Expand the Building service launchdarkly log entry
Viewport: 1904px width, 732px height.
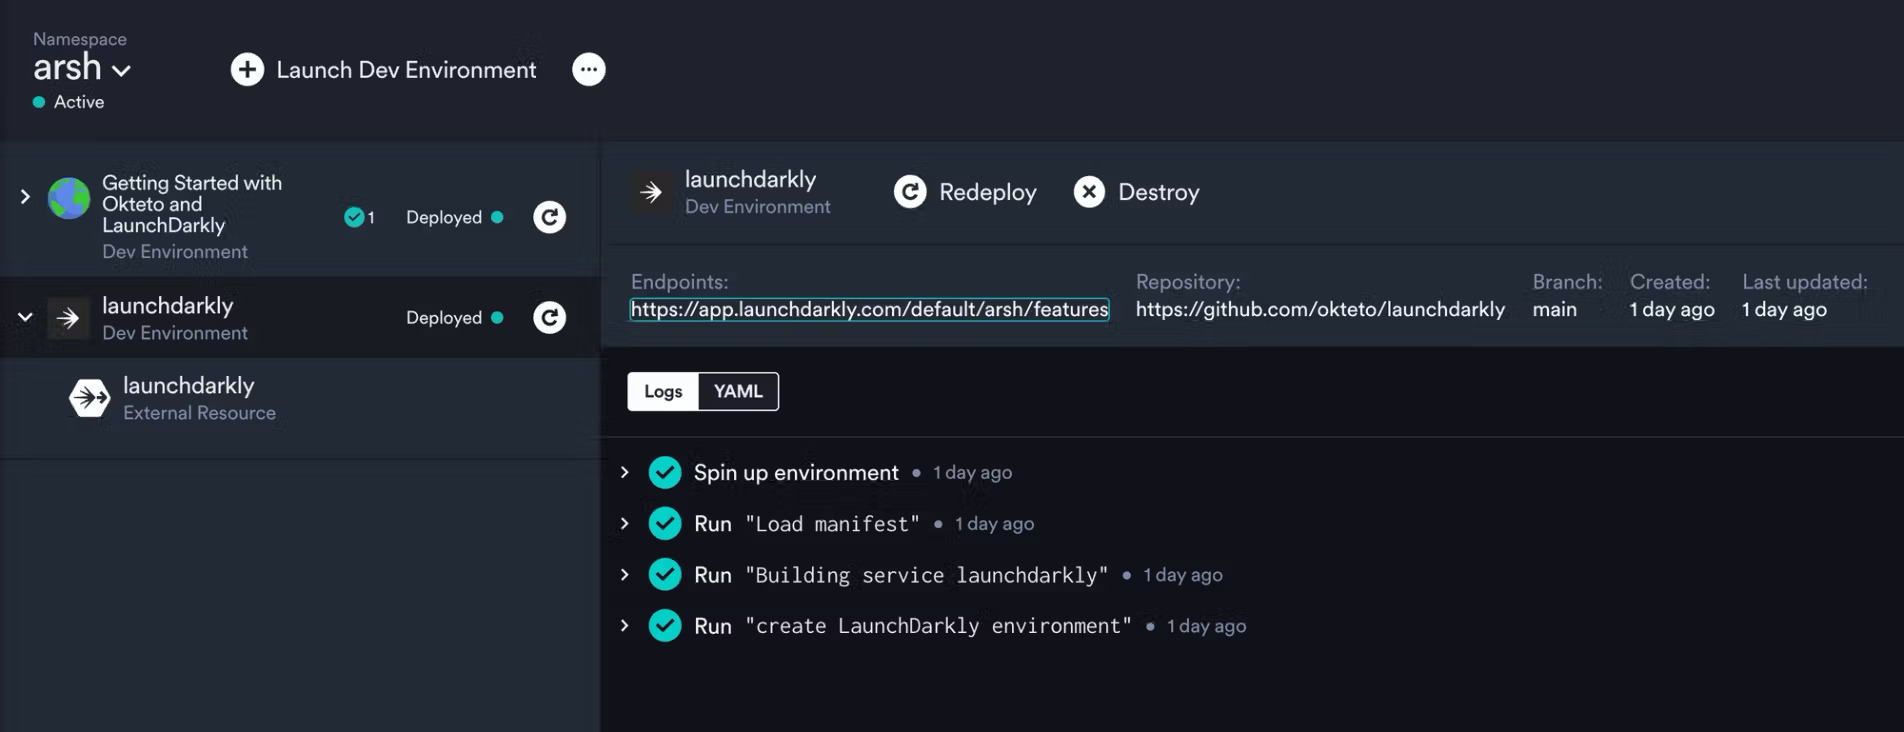[624, 574]
